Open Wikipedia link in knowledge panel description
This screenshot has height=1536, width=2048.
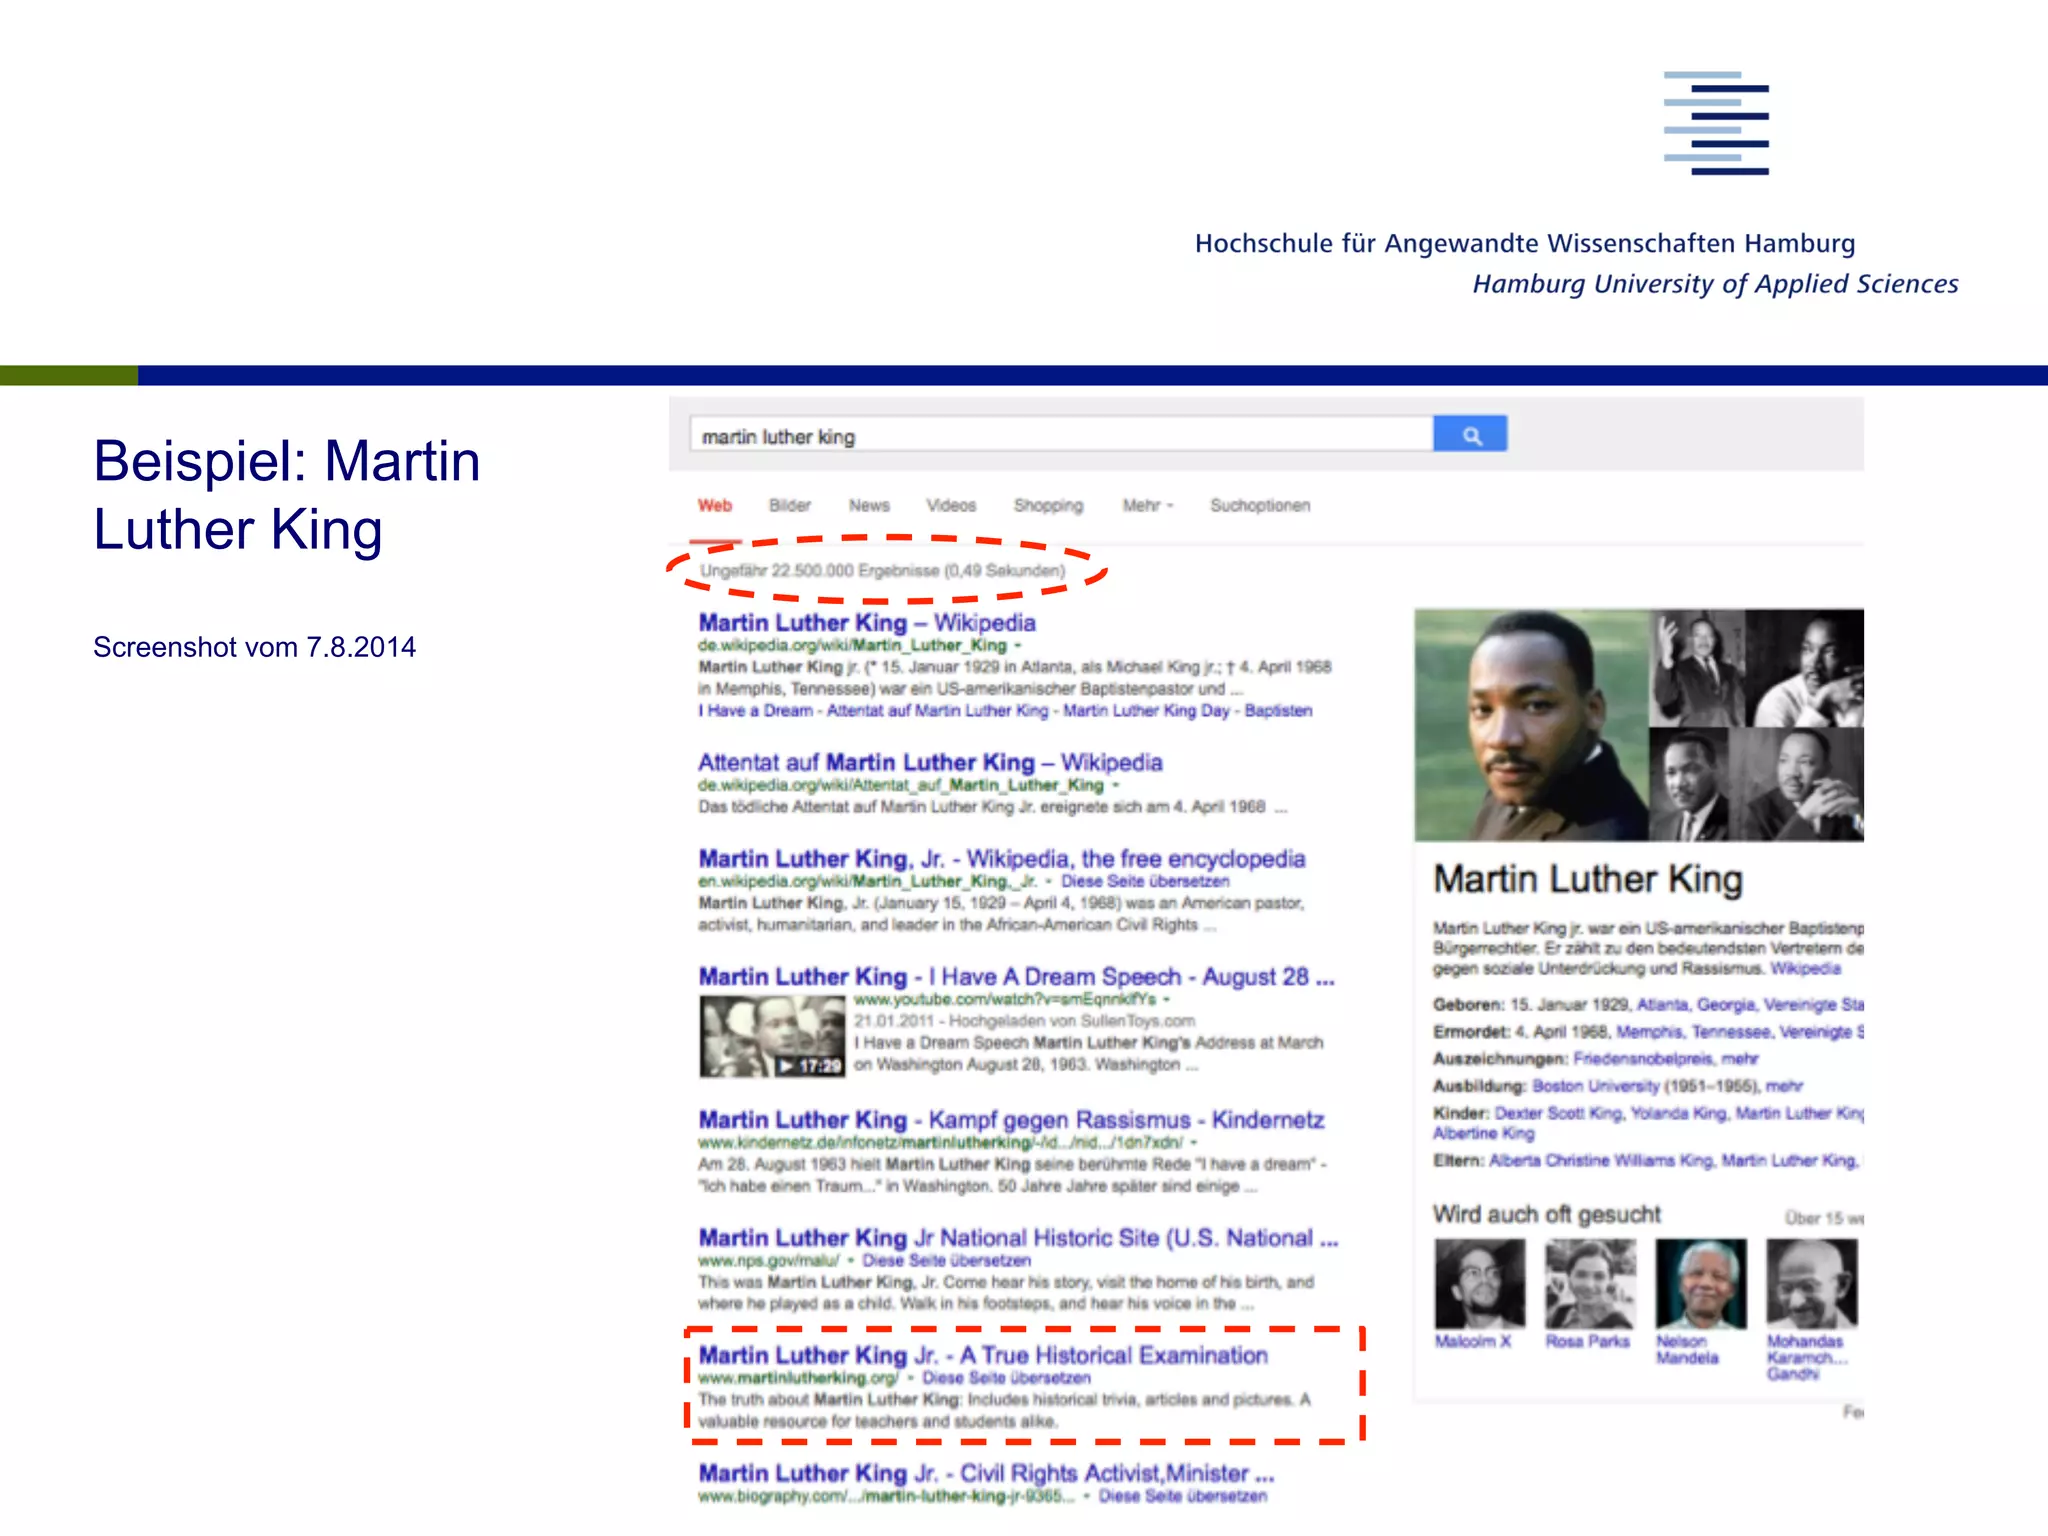click(x=1806, y=969)
